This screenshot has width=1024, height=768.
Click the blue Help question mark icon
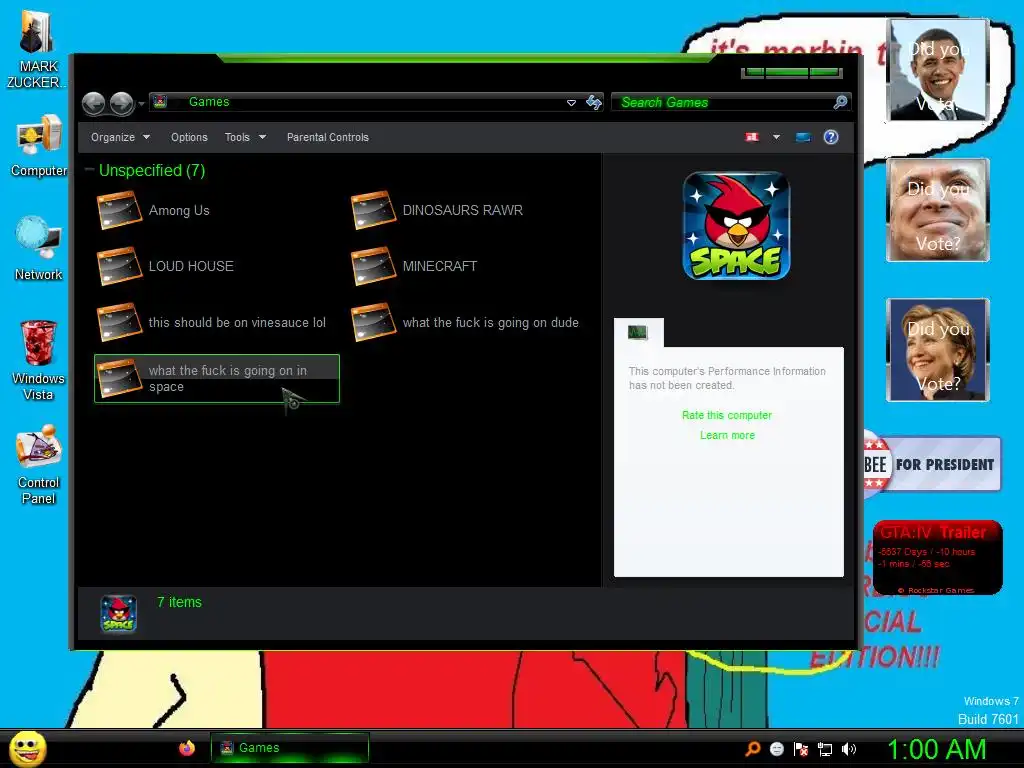tap(831, 137)
